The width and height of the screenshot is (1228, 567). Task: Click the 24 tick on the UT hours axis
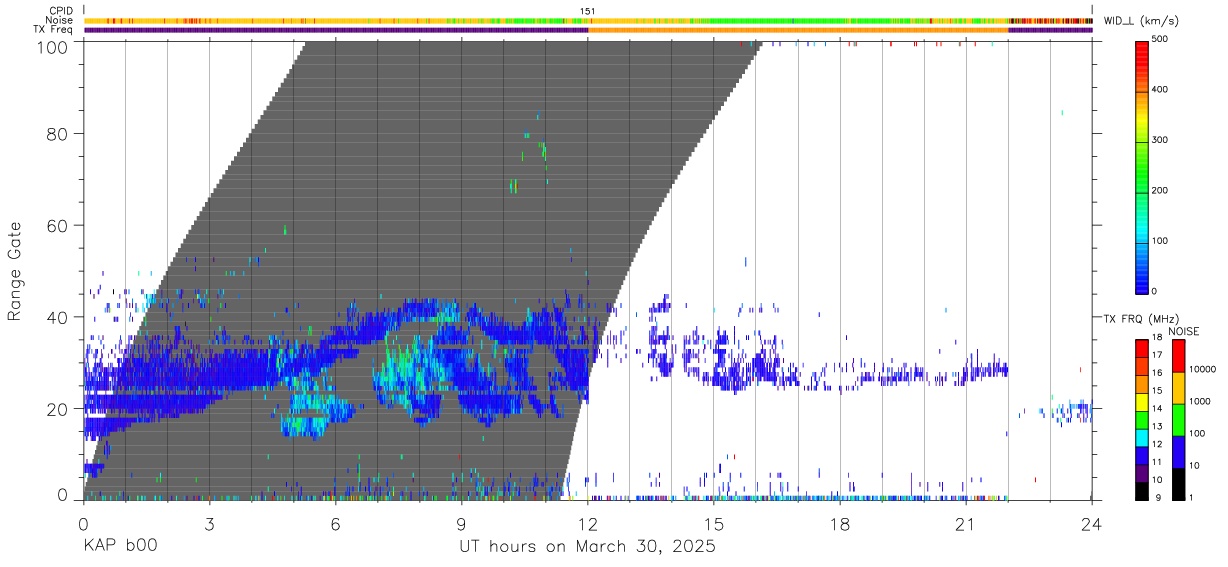coord(1091,523)
